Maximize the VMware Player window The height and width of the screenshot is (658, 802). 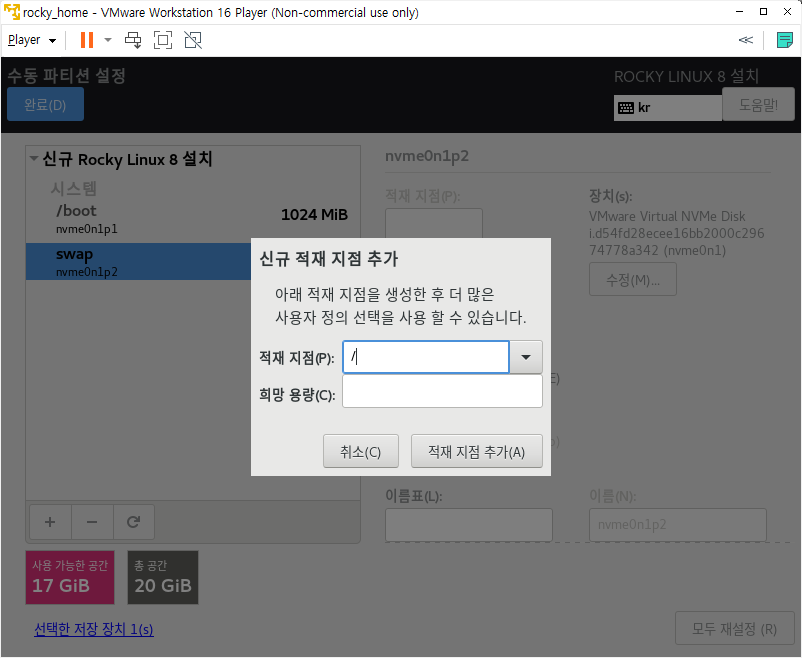tap(763, 11)
